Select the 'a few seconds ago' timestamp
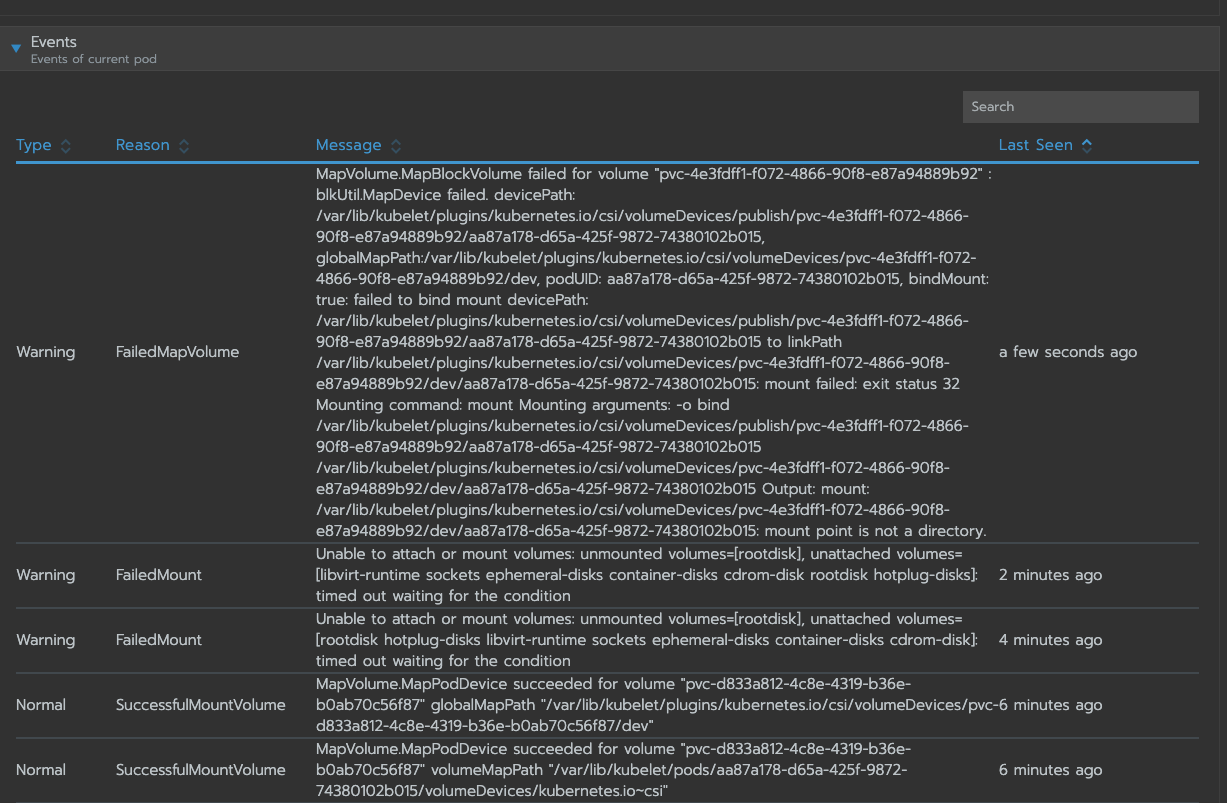The height and width of the screenshot is (803, 1227). 1068,352
